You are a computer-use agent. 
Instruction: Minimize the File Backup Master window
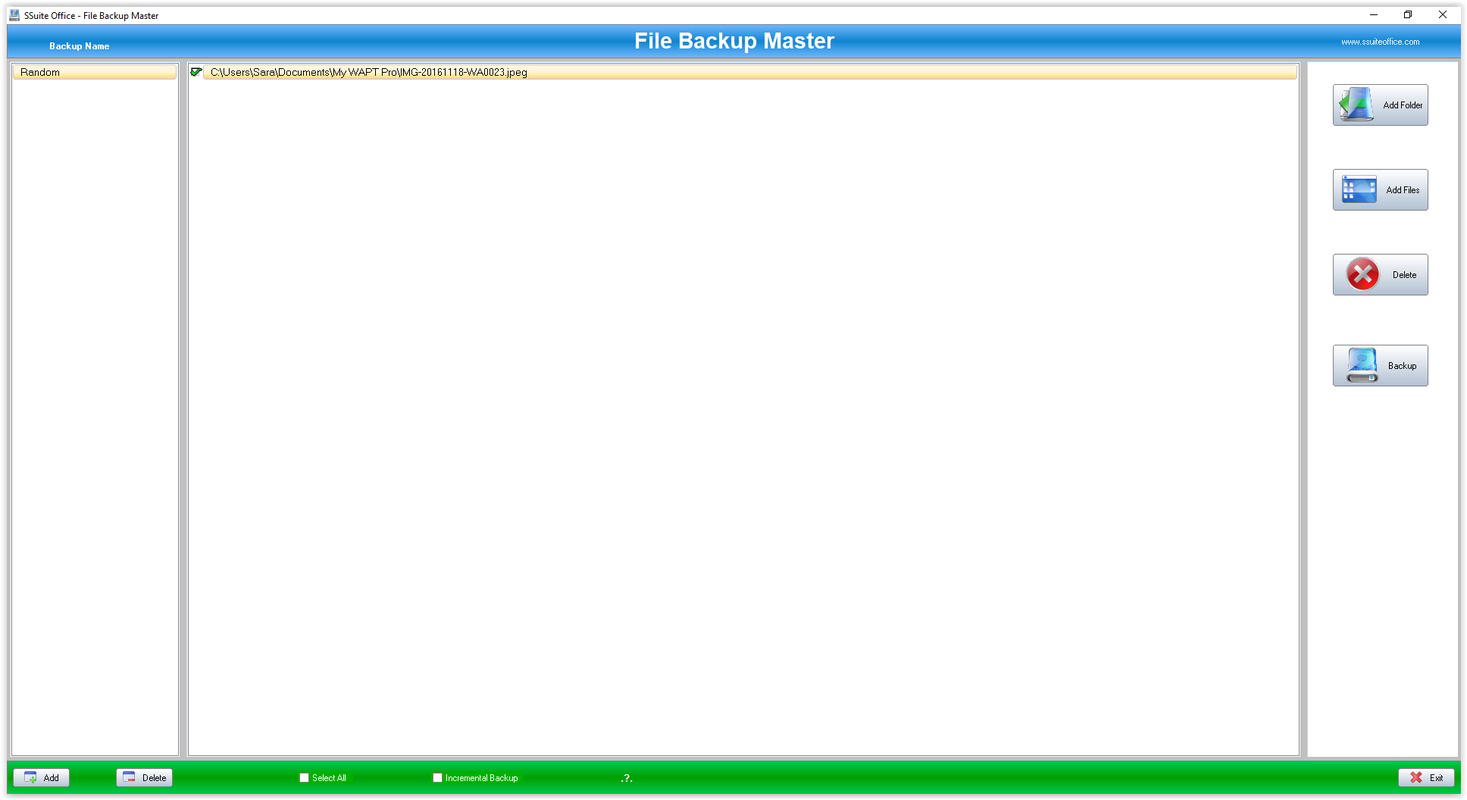point(1374,15)
